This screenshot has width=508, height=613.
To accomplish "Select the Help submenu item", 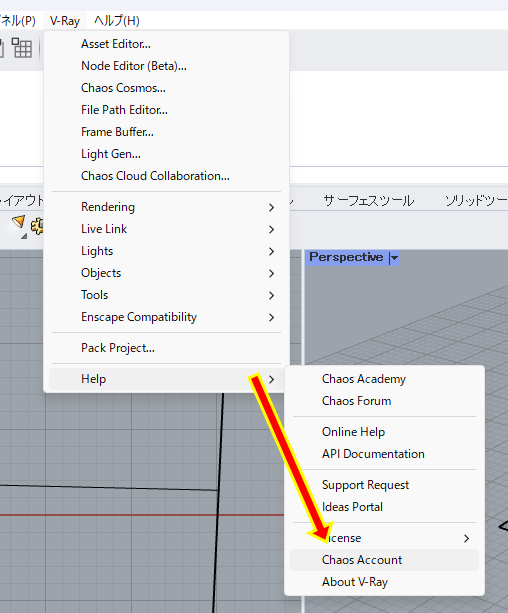I will [166, 379].
